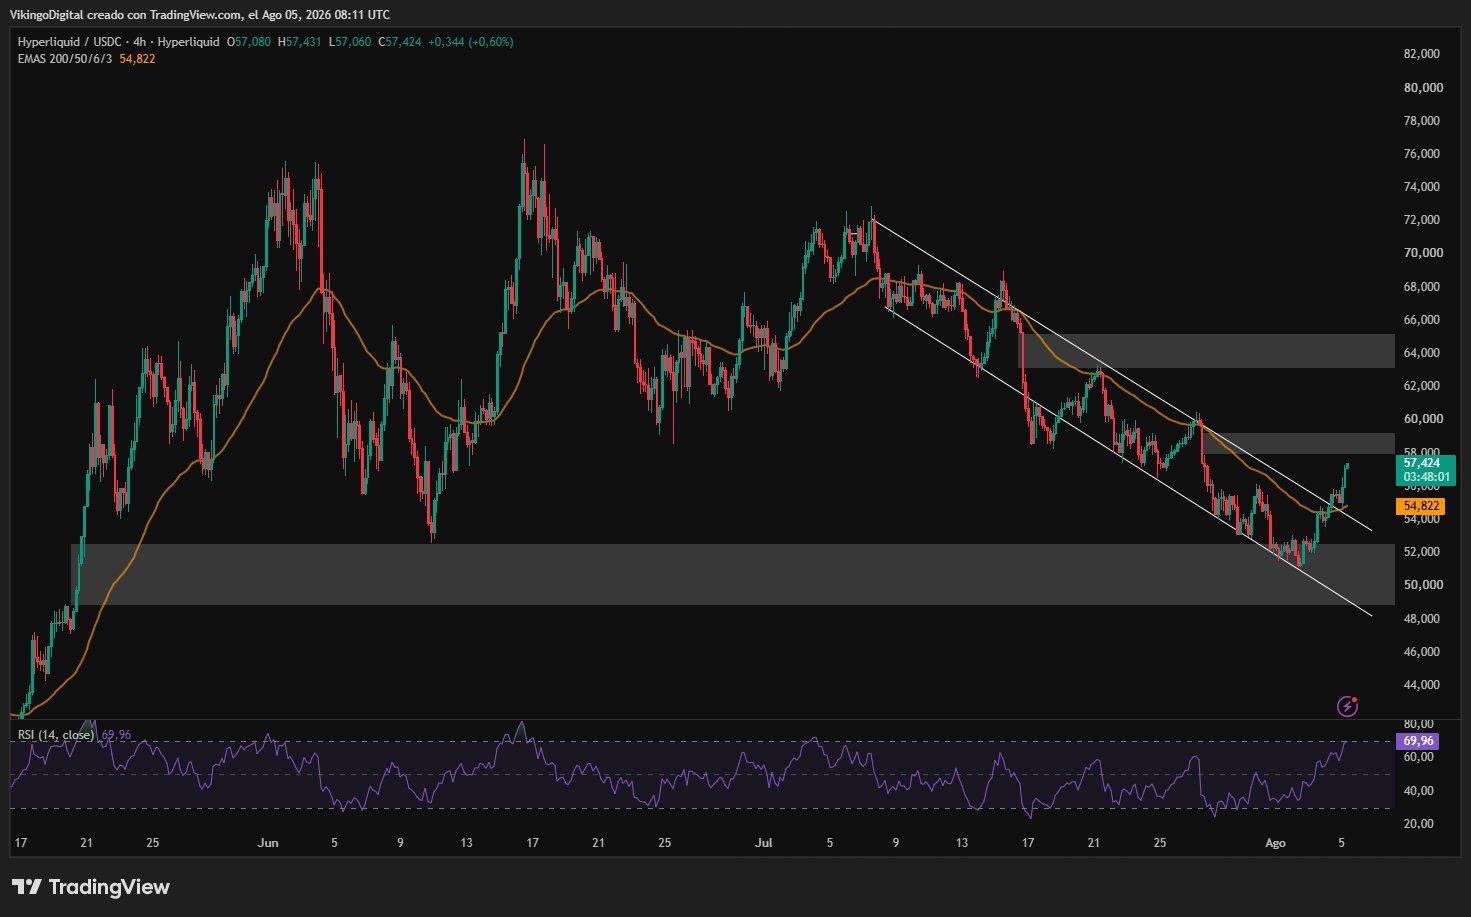Click the green current price tag 57,424
Screen dimensions: 1471x917
[1422, 463]
